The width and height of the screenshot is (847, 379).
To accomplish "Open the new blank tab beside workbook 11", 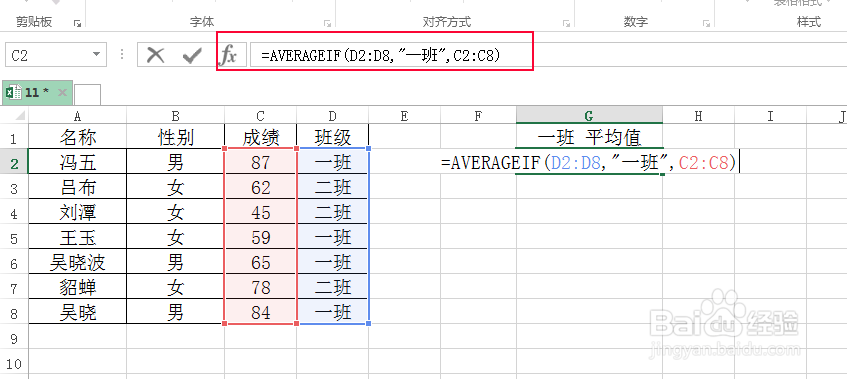I will 87,94.
